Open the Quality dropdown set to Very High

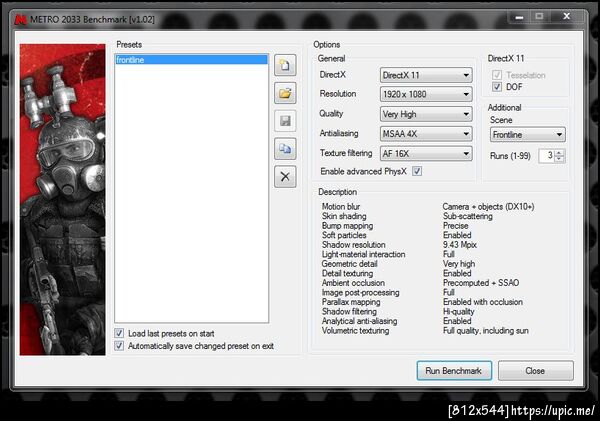pyautogui.click(x=426, y=114)
